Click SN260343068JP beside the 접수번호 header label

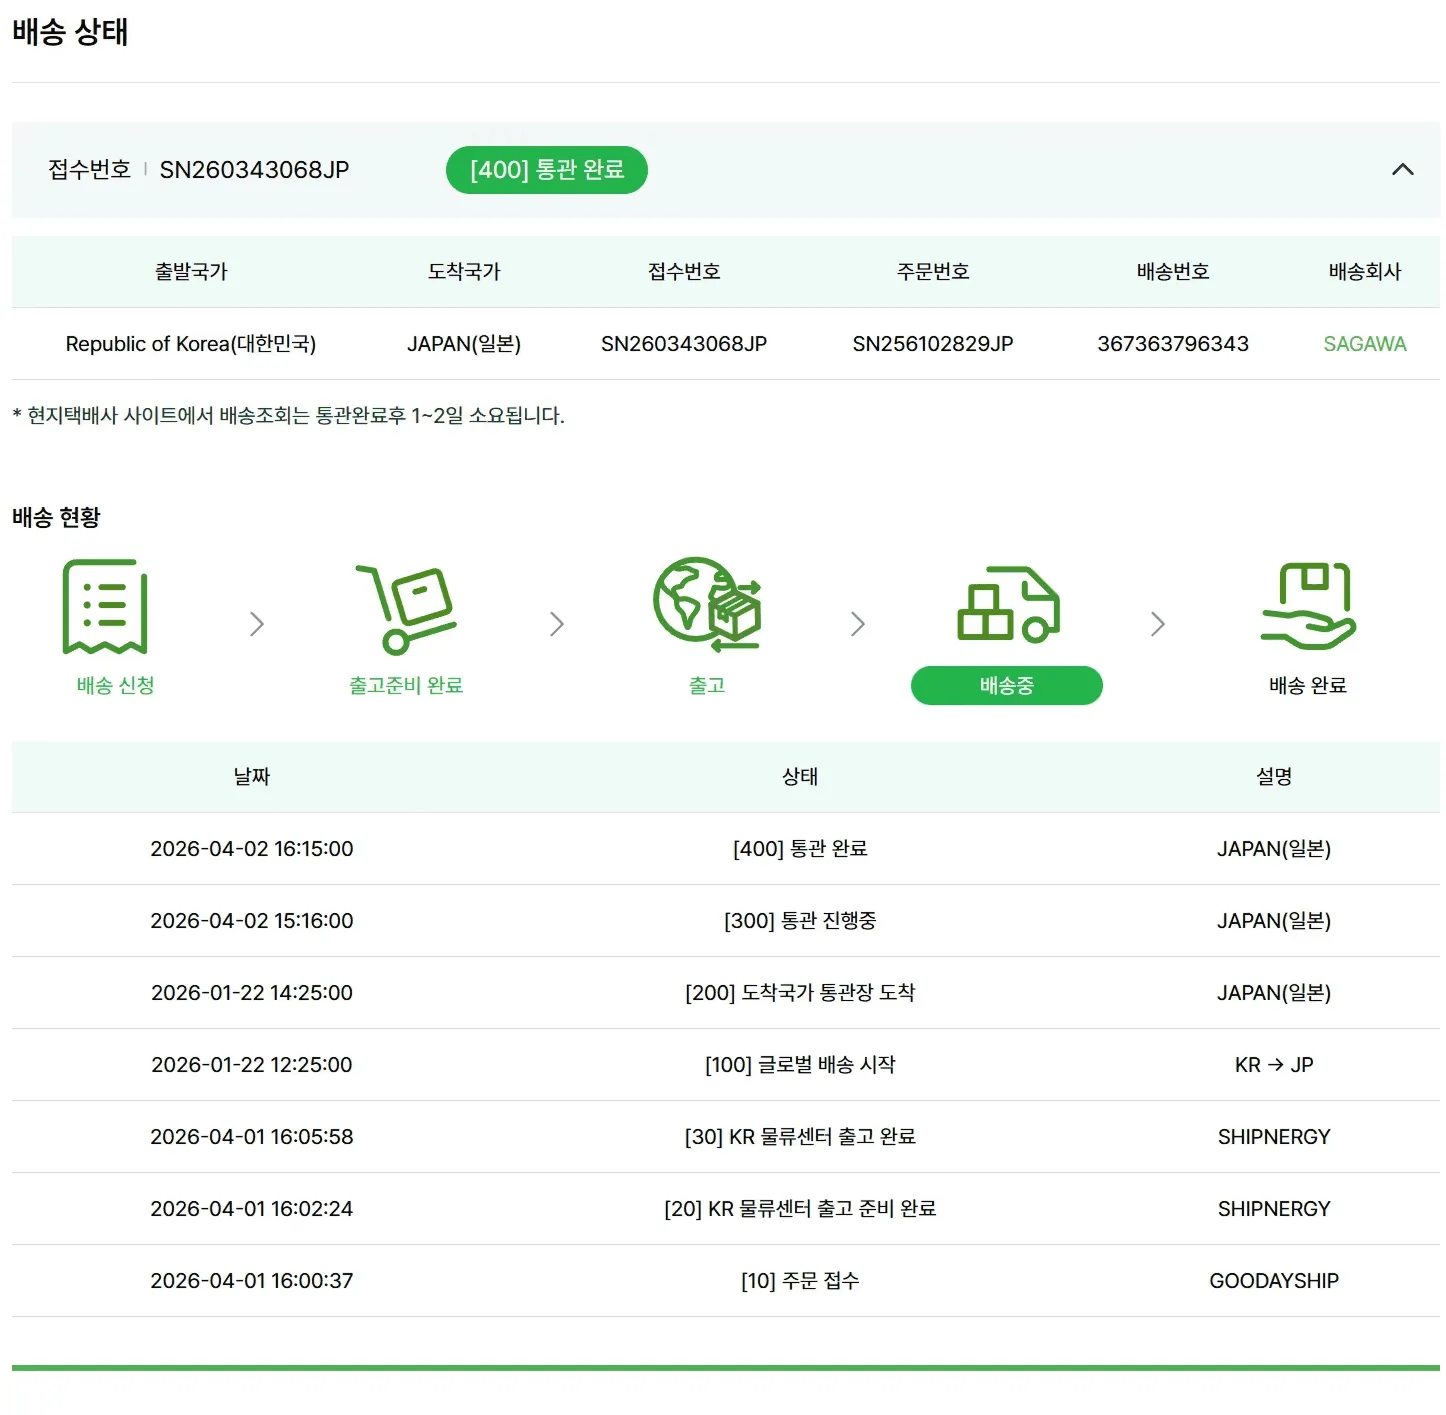click(x=255, y=170)
